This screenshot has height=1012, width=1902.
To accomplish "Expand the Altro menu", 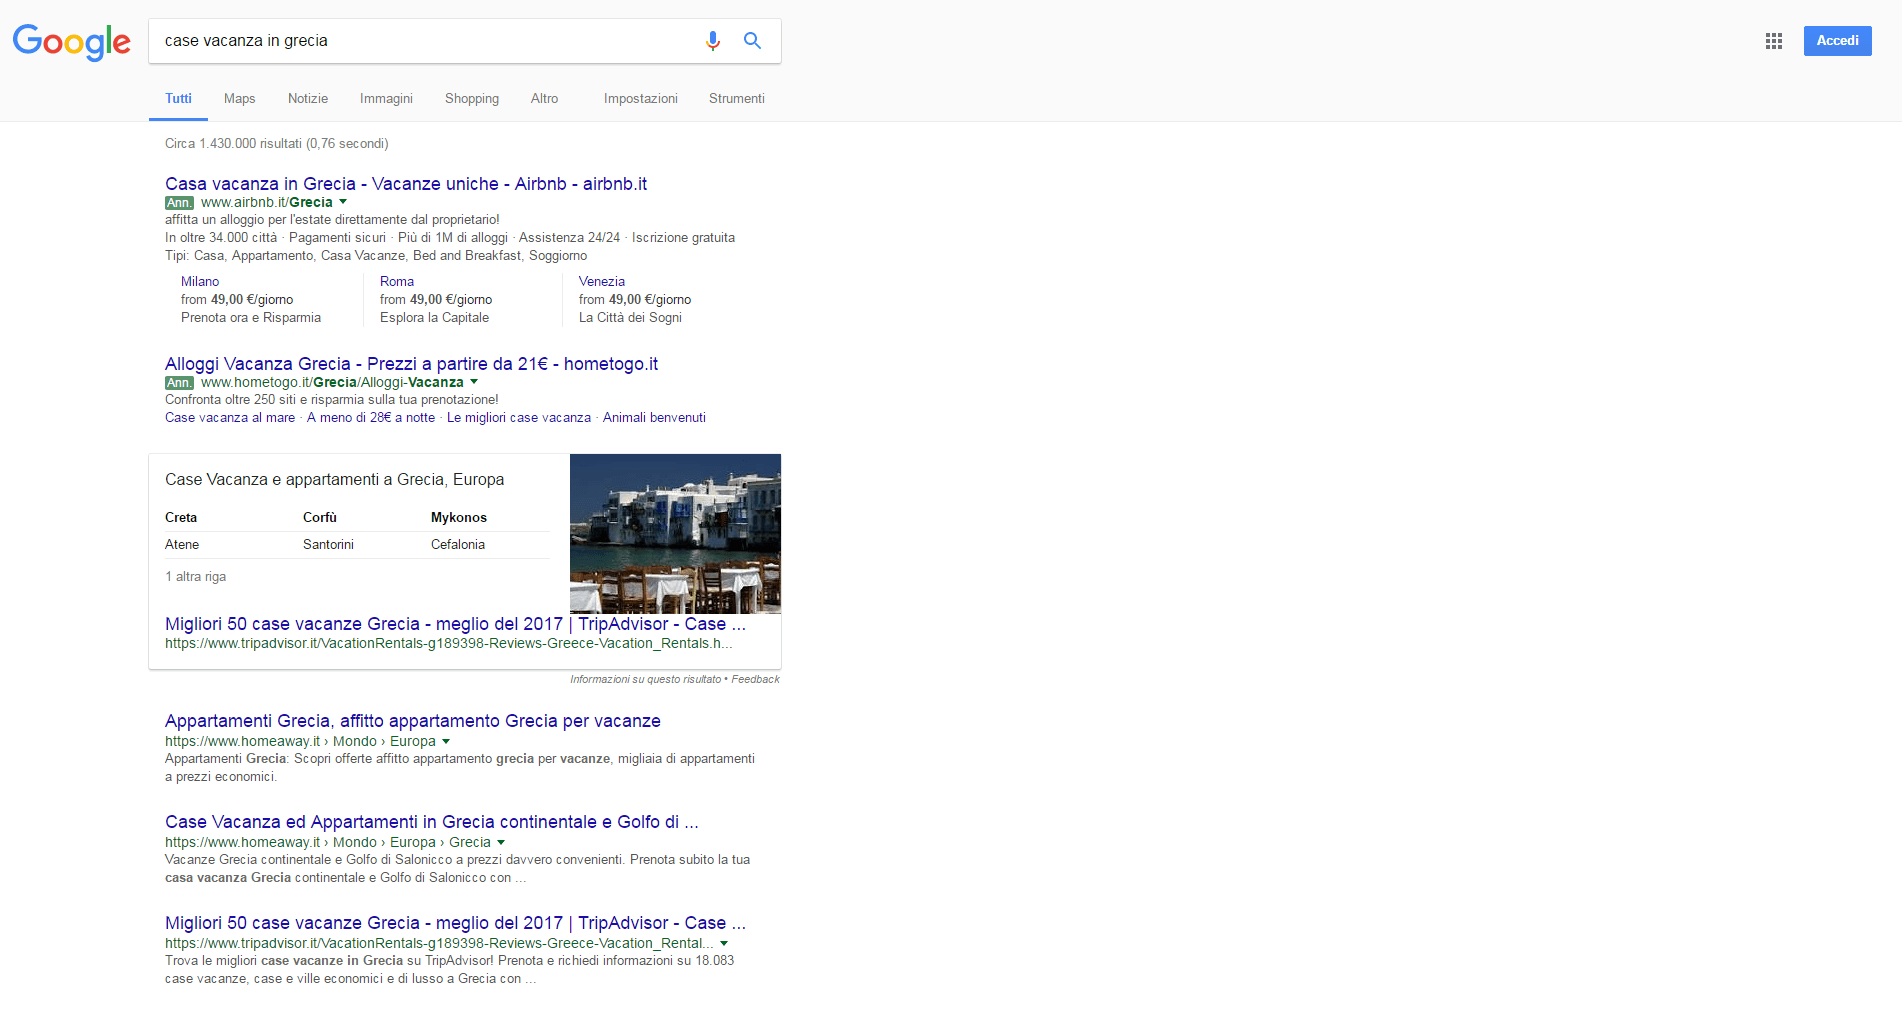I will (x=545, y=99).
